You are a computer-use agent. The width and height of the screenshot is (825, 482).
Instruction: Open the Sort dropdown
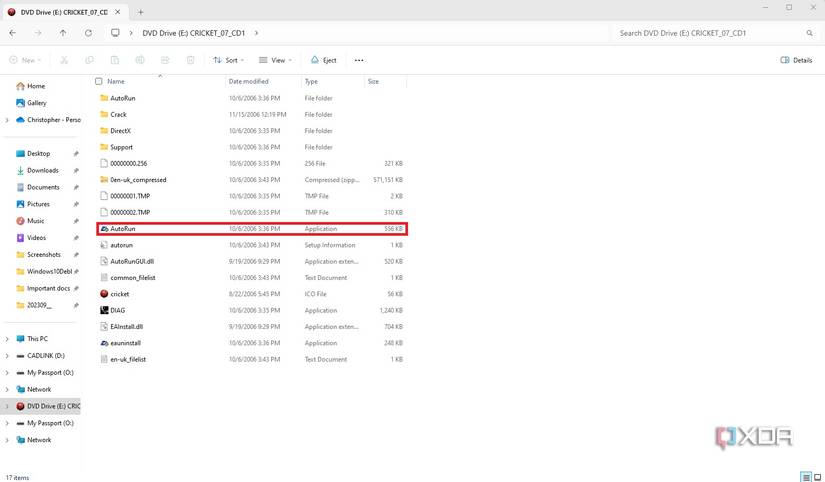[x=228, y=60]
